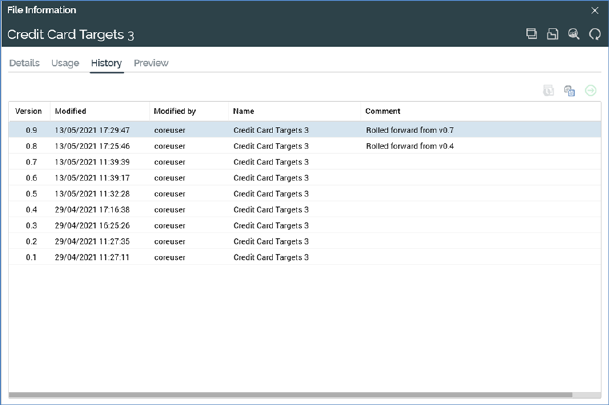The image size is (609, 405).
Task: Sort by the Version column header
Action: point(28,111)
